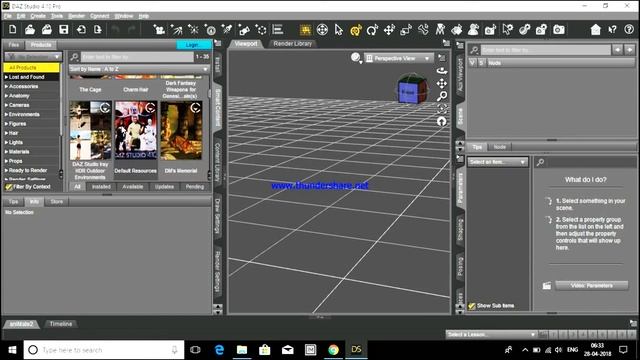
Task: Click Windows Start button on taskbar
Action: (12, 350)
